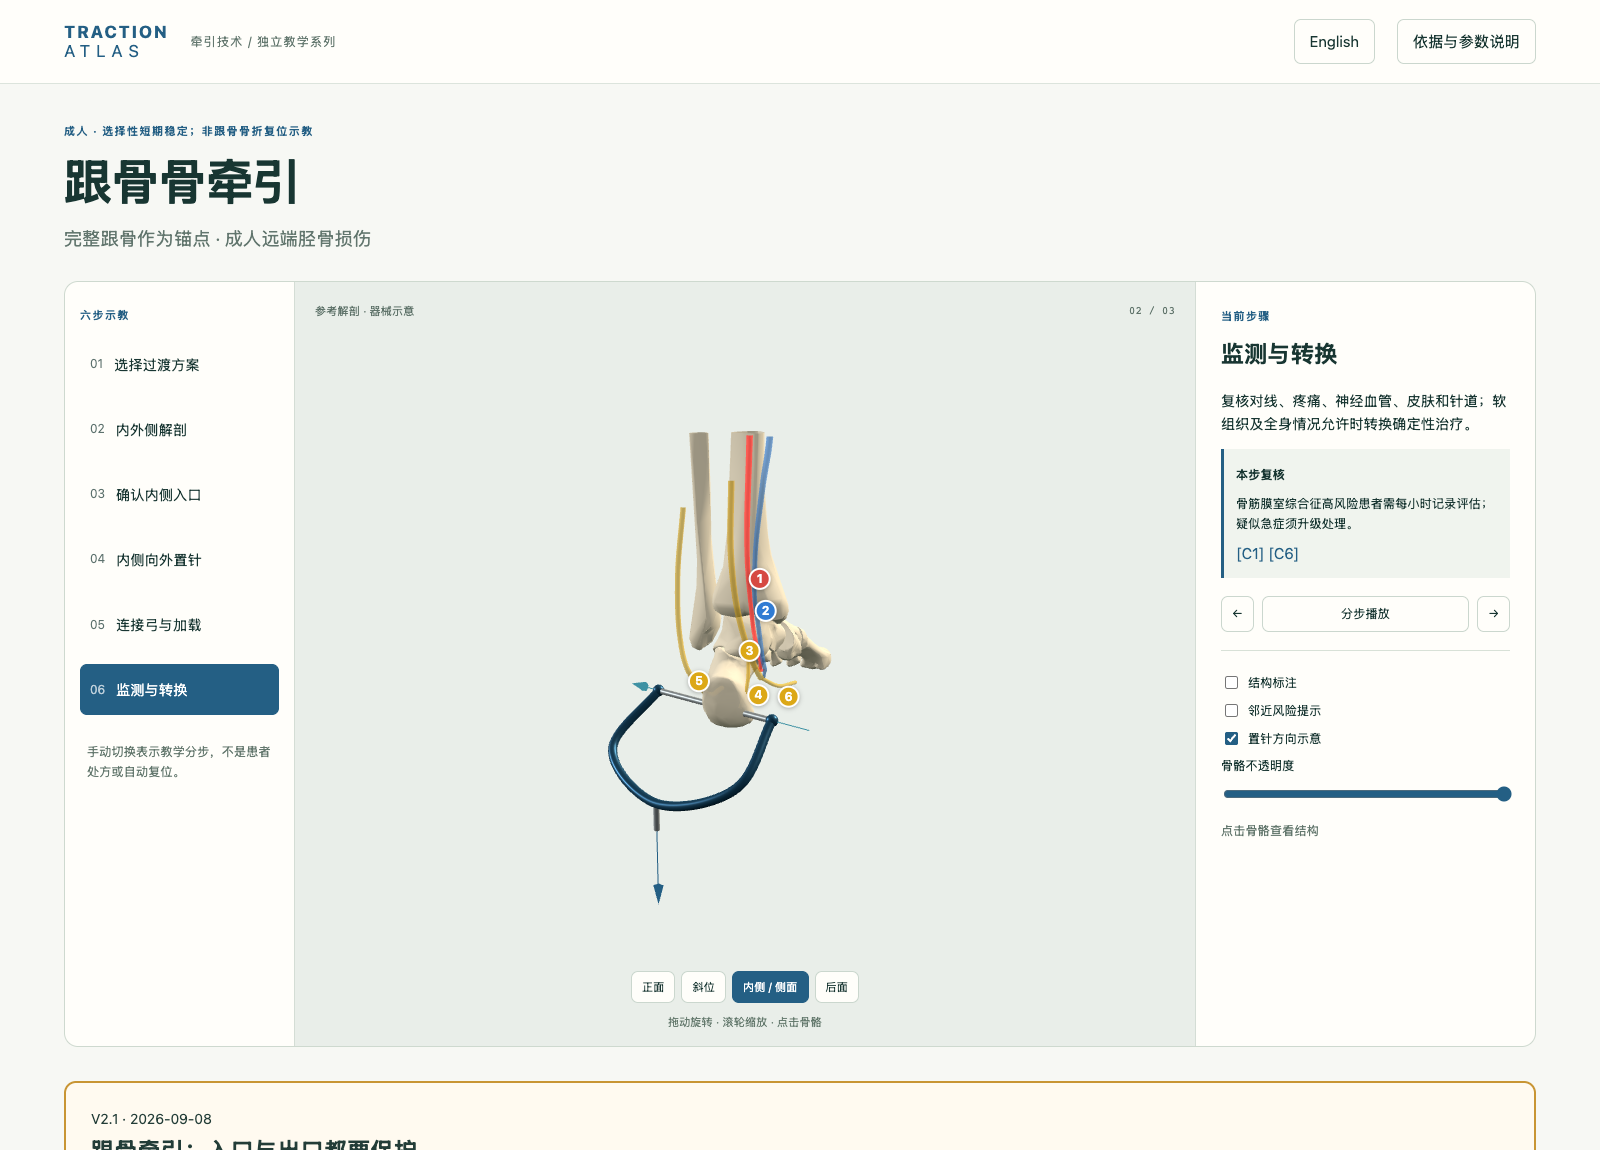Enable 邻近风险提示 checkbox
1600x1150 pixels.
tap(1232, 711)
